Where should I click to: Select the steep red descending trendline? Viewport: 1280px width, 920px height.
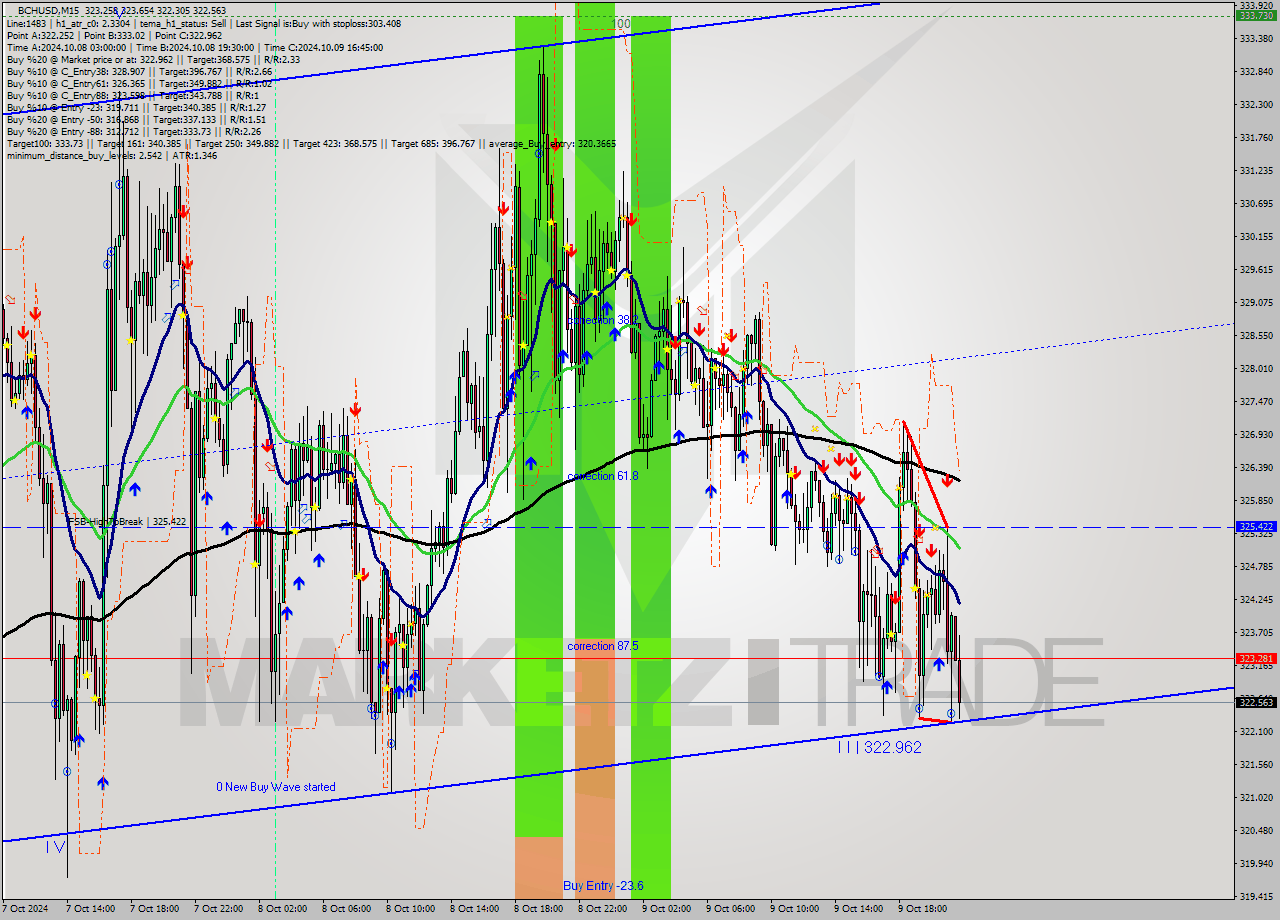click(925, 474)
